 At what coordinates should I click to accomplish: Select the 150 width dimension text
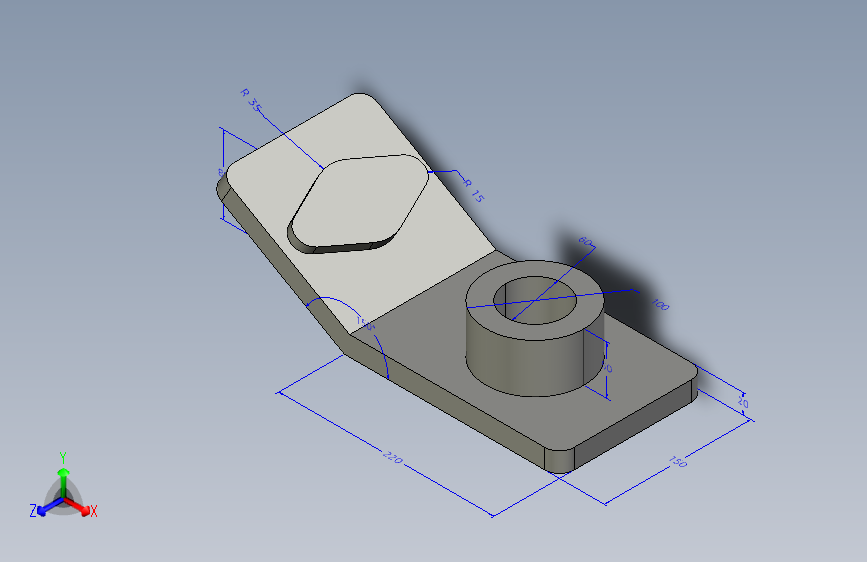point(677,461)
